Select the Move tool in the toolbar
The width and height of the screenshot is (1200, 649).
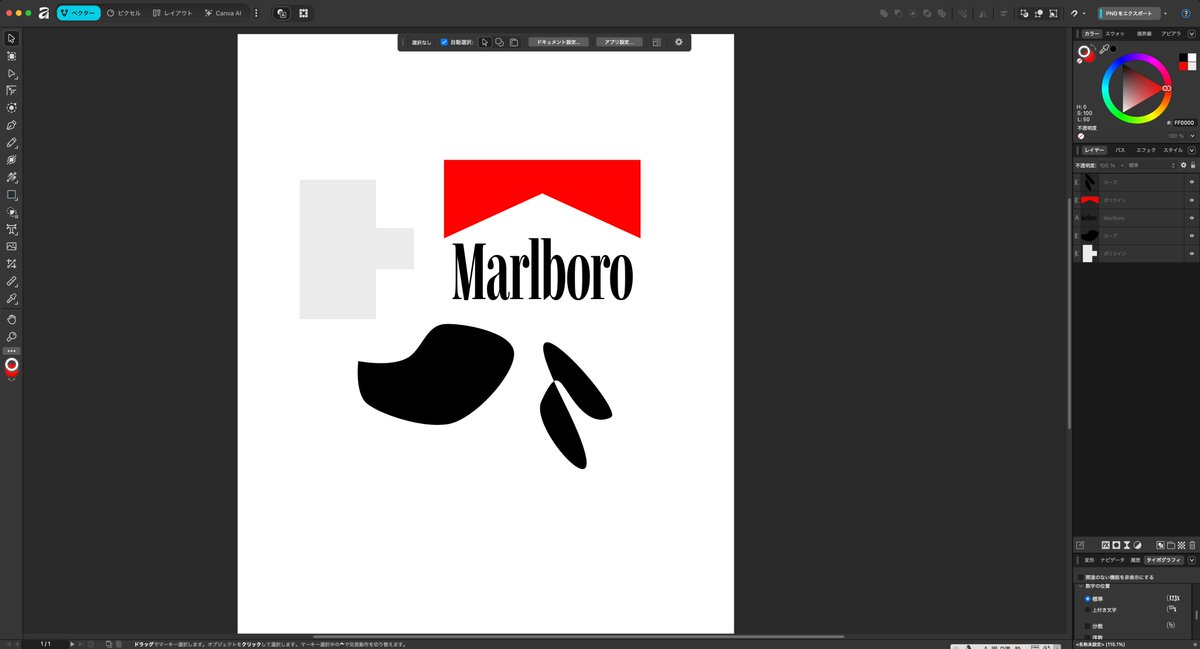click(11, 38)
